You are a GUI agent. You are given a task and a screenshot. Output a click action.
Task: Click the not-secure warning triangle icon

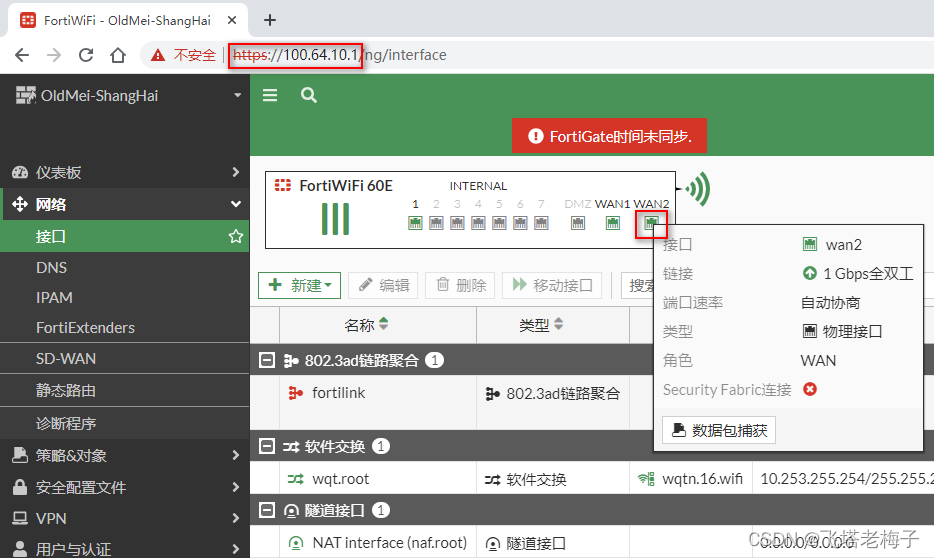pos(158,55)
